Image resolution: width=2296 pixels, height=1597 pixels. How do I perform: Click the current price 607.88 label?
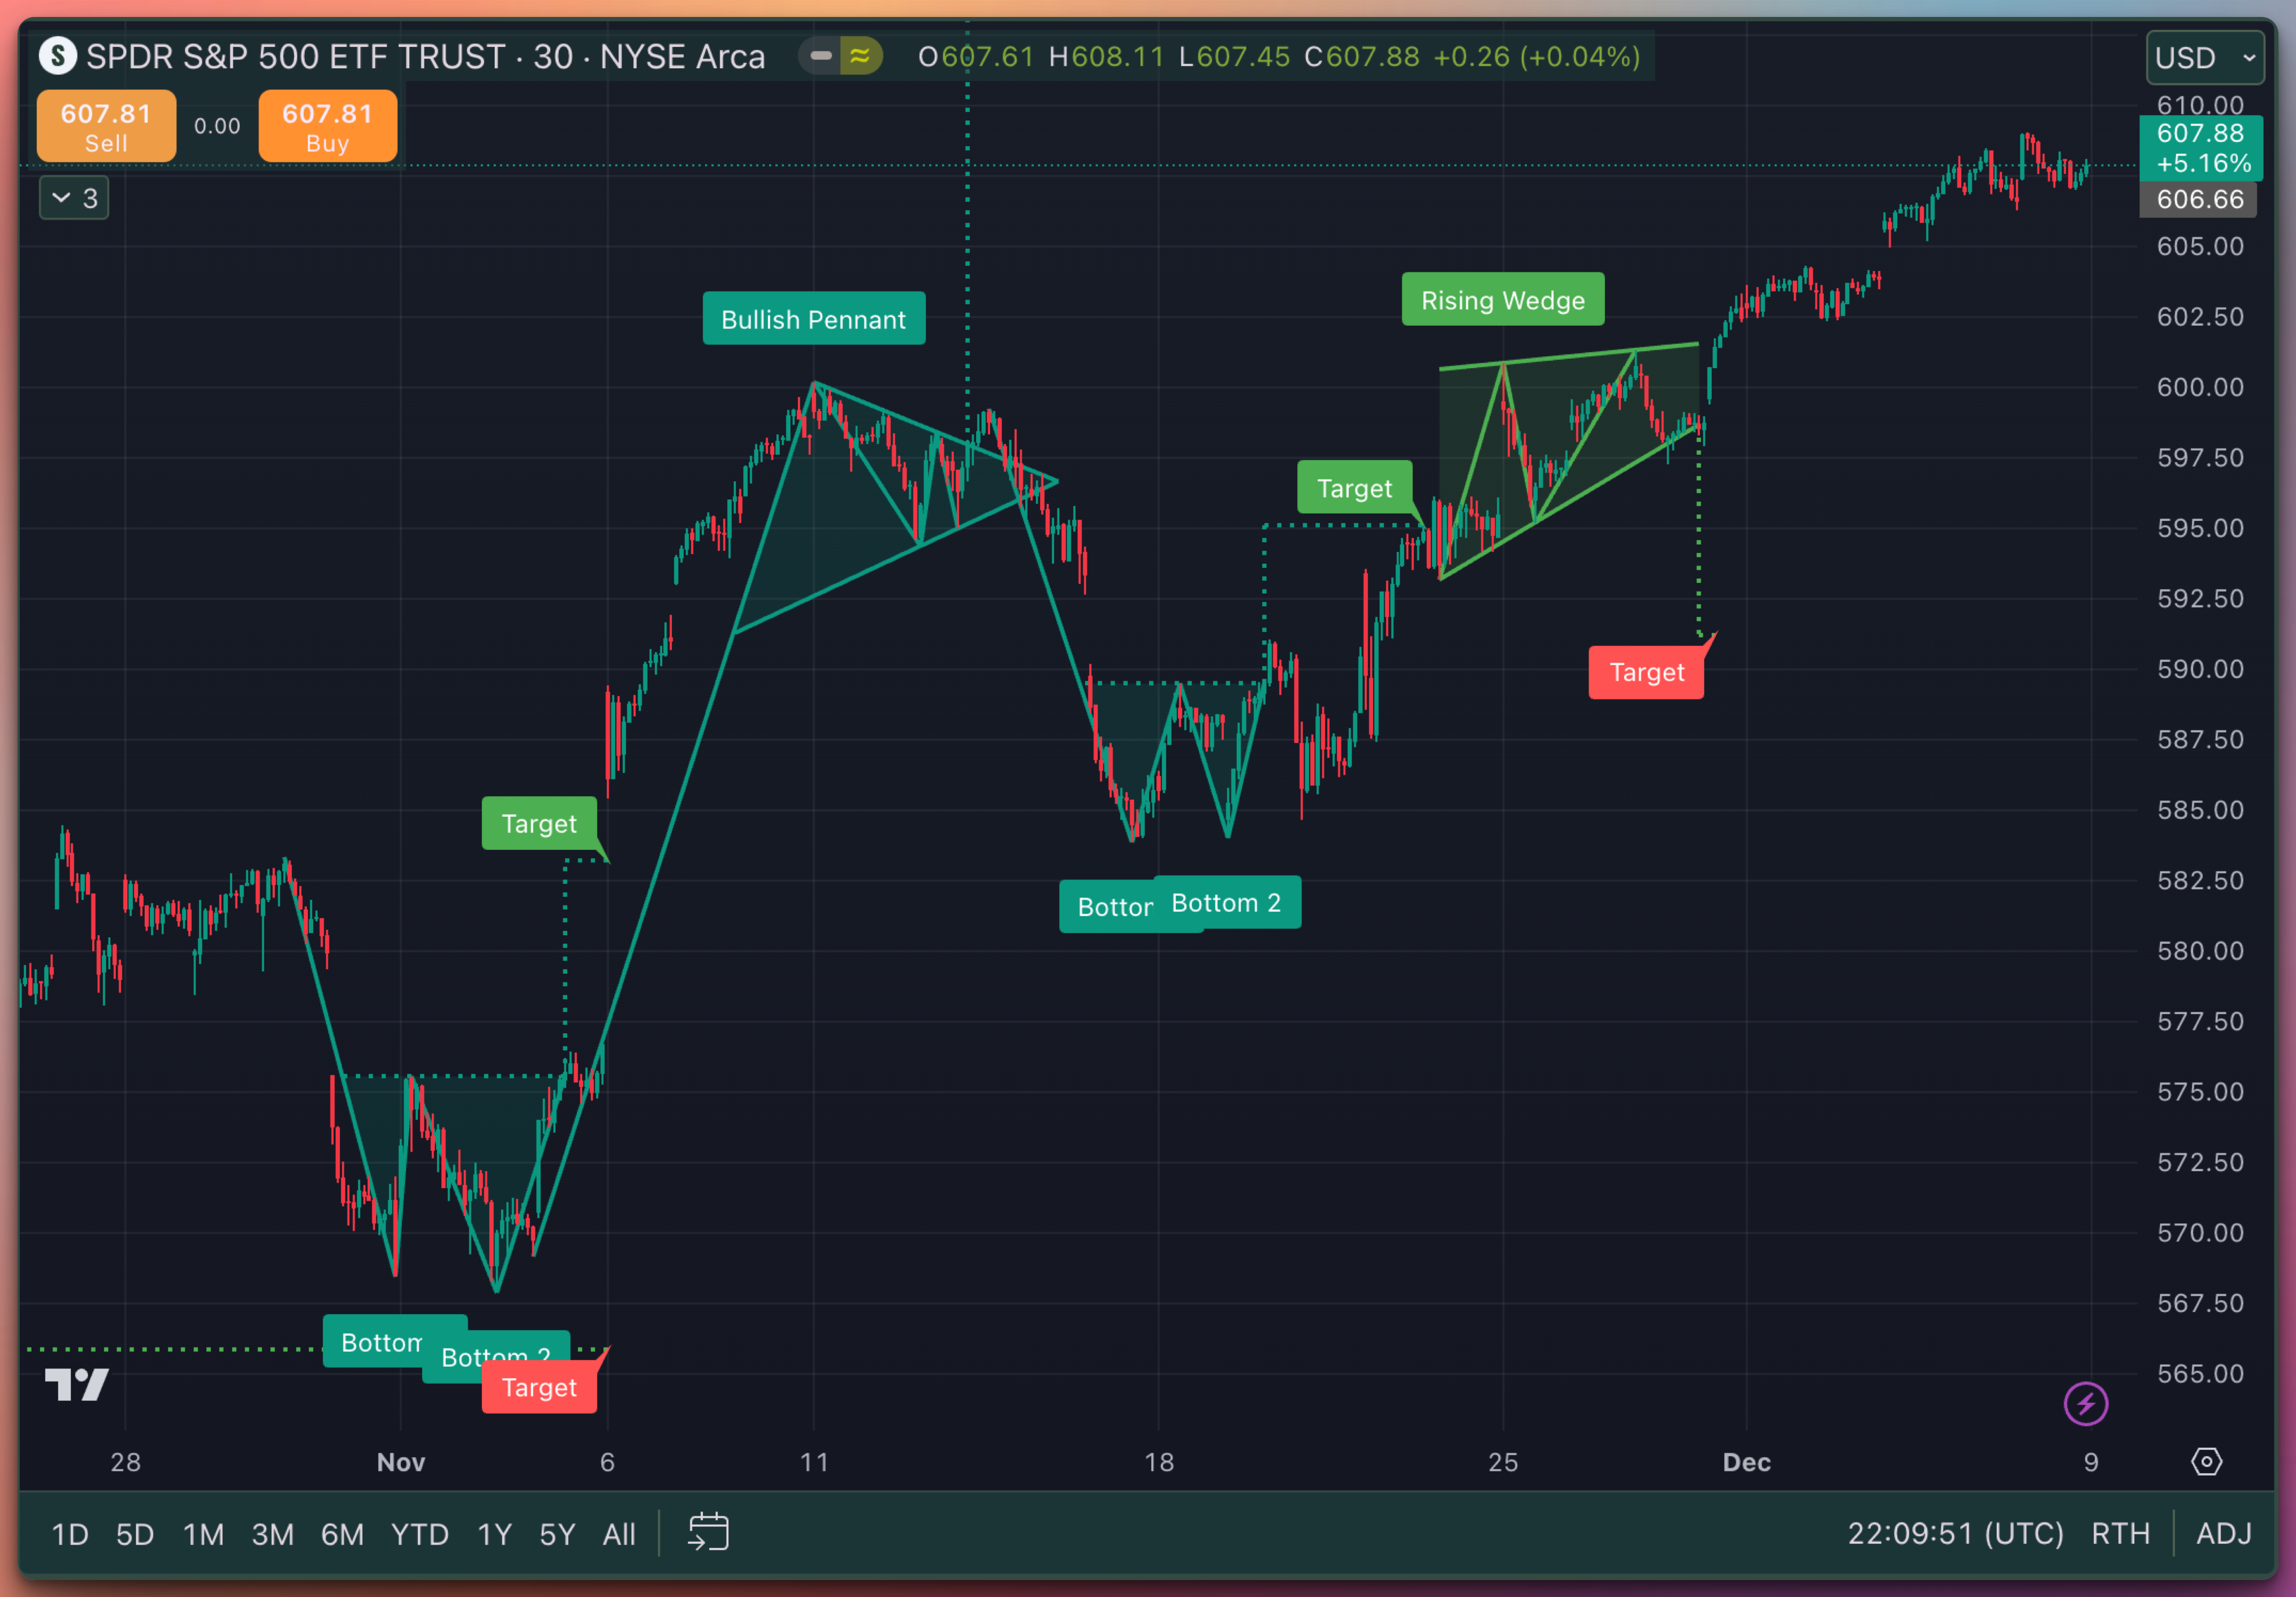[x=2200, y=147]
